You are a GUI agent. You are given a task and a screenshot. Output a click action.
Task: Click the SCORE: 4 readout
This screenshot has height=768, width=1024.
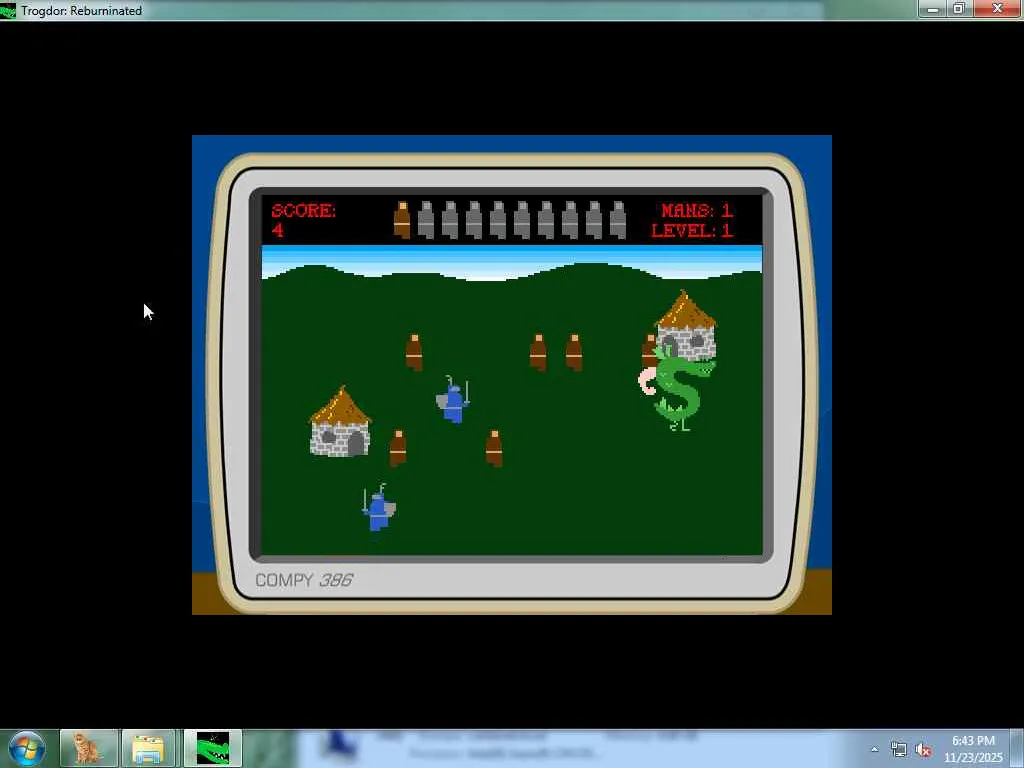(x=304, y=220)
